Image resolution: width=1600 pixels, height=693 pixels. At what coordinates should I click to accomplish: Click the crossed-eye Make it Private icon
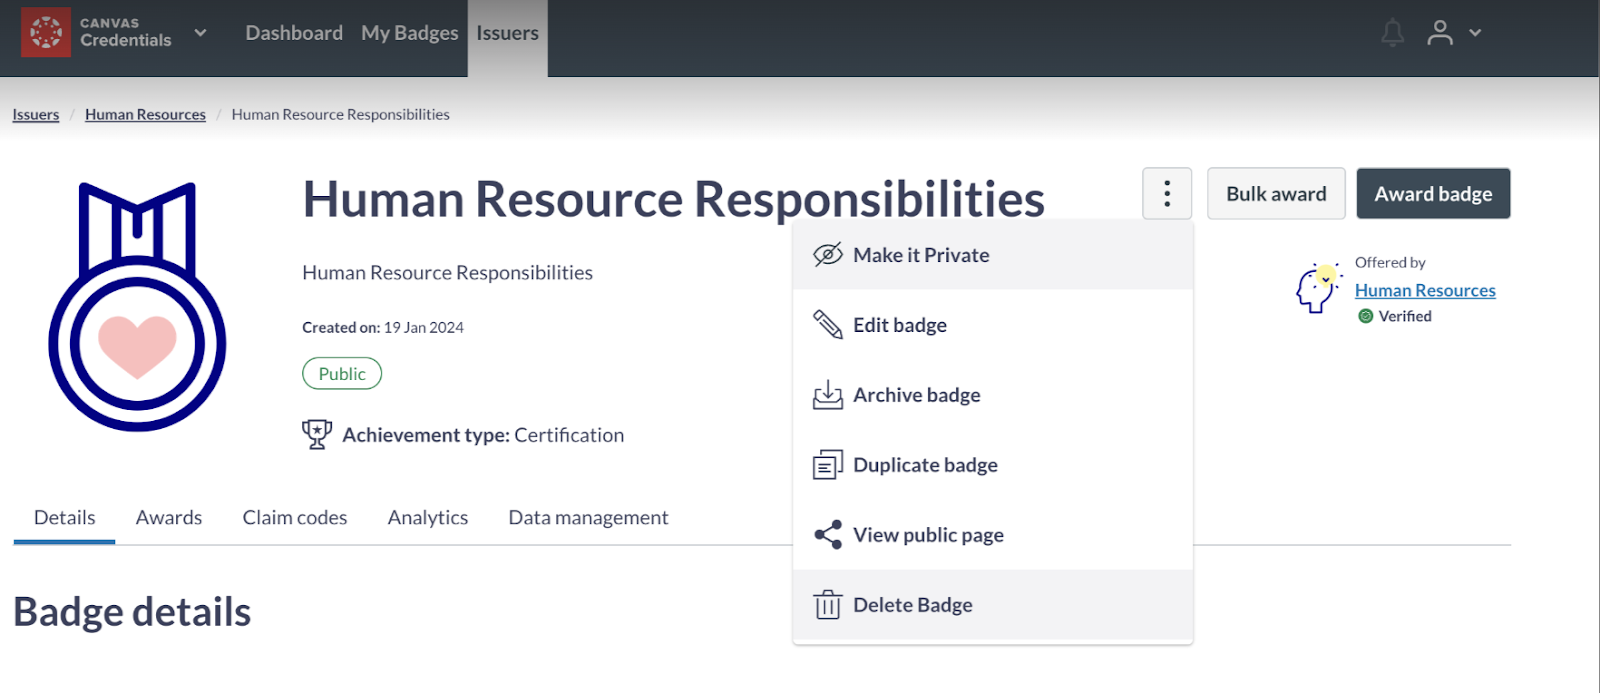pos(828,255)
